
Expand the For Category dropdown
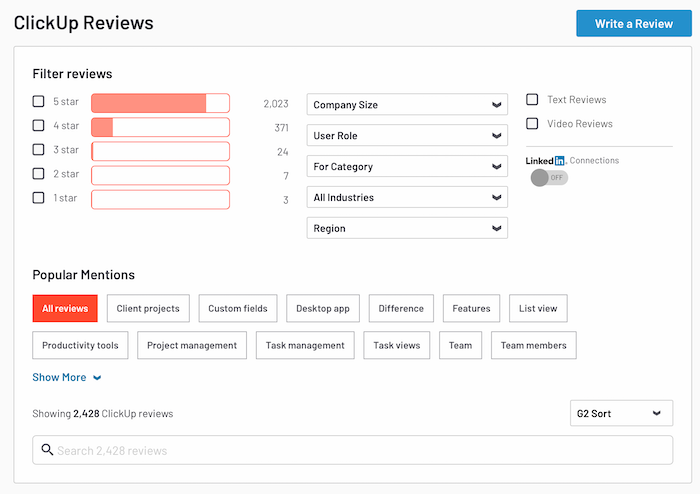coord(407,166)
